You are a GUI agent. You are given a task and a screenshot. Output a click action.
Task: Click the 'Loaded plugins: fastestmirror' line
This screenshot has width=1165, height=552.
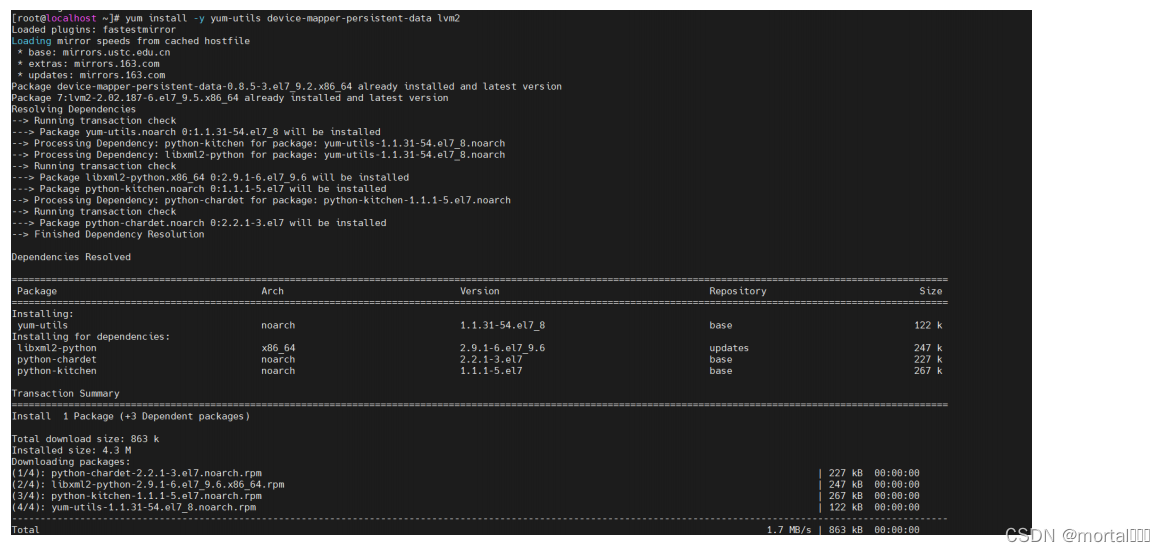93,30
